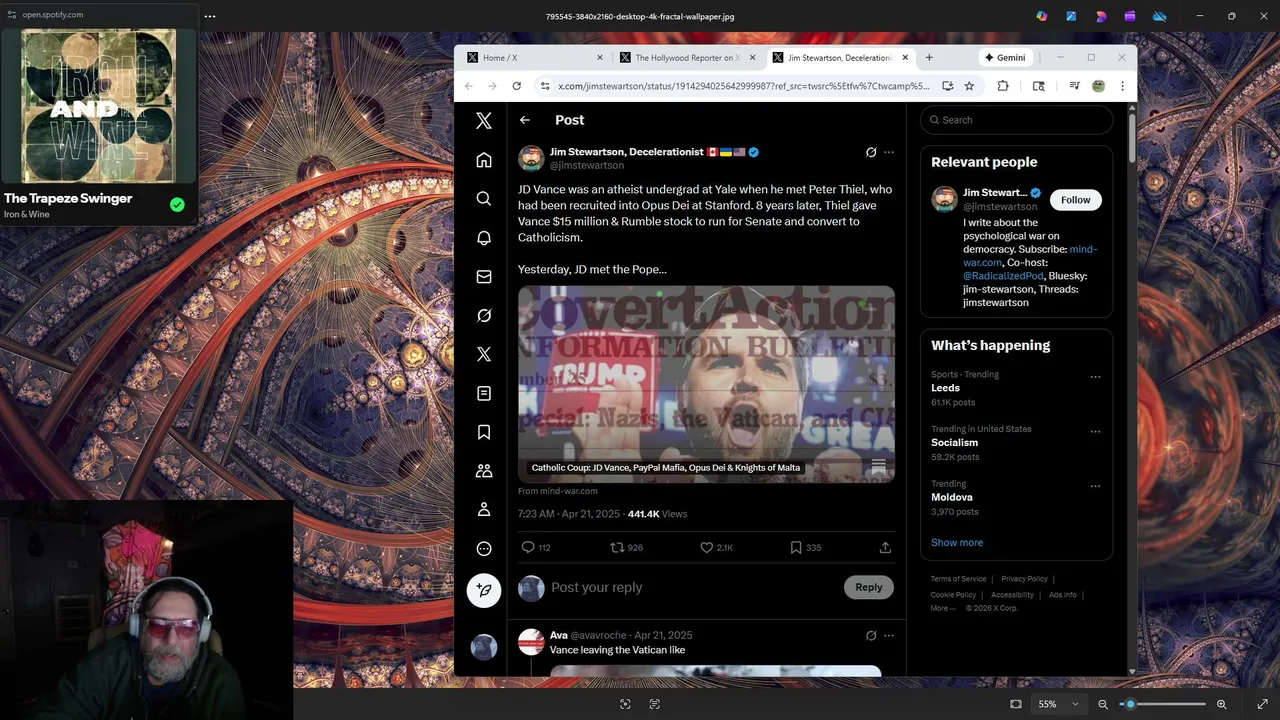This screenshot has width=1280, height=720.
Task: Open Premium X icon in sidebar
Action: 484,354
